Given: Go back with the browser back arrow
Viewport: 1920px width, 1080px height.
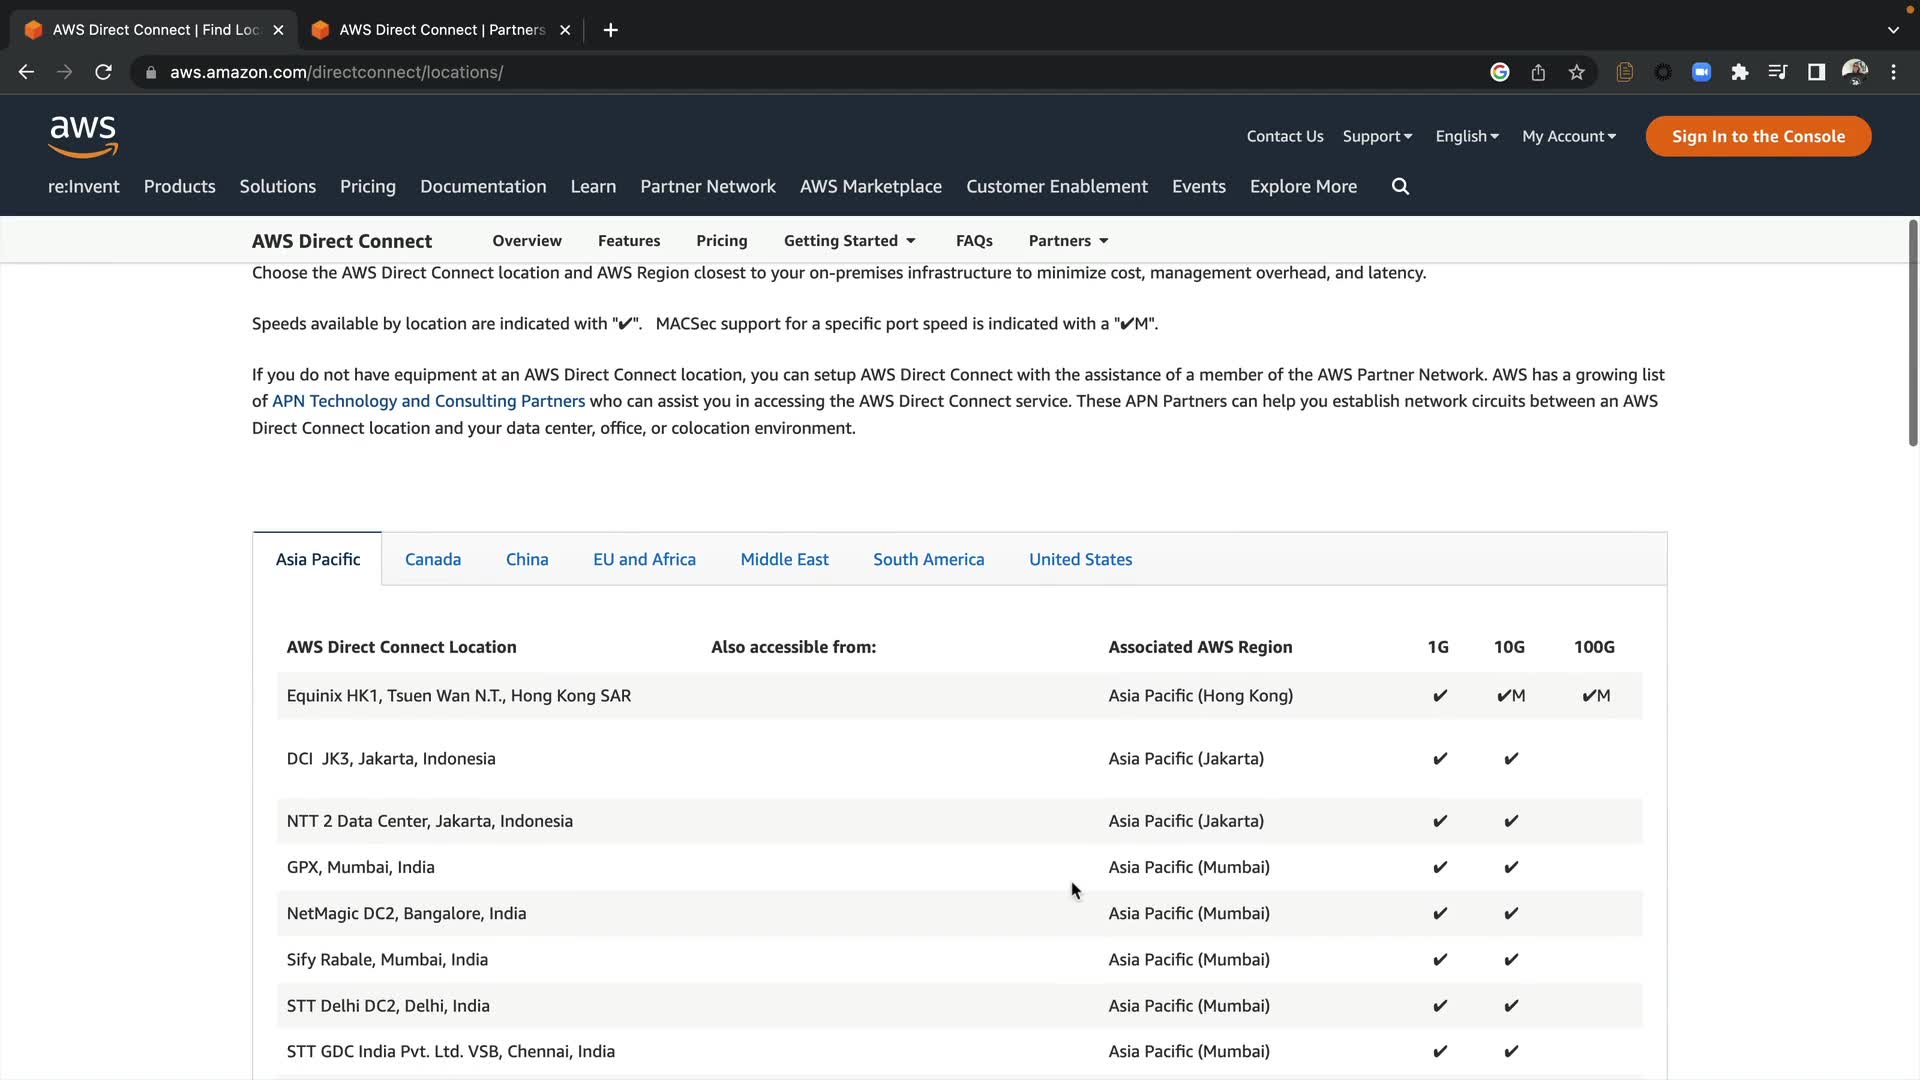Looking at the screenshot, I should click(x=27, y=72).
